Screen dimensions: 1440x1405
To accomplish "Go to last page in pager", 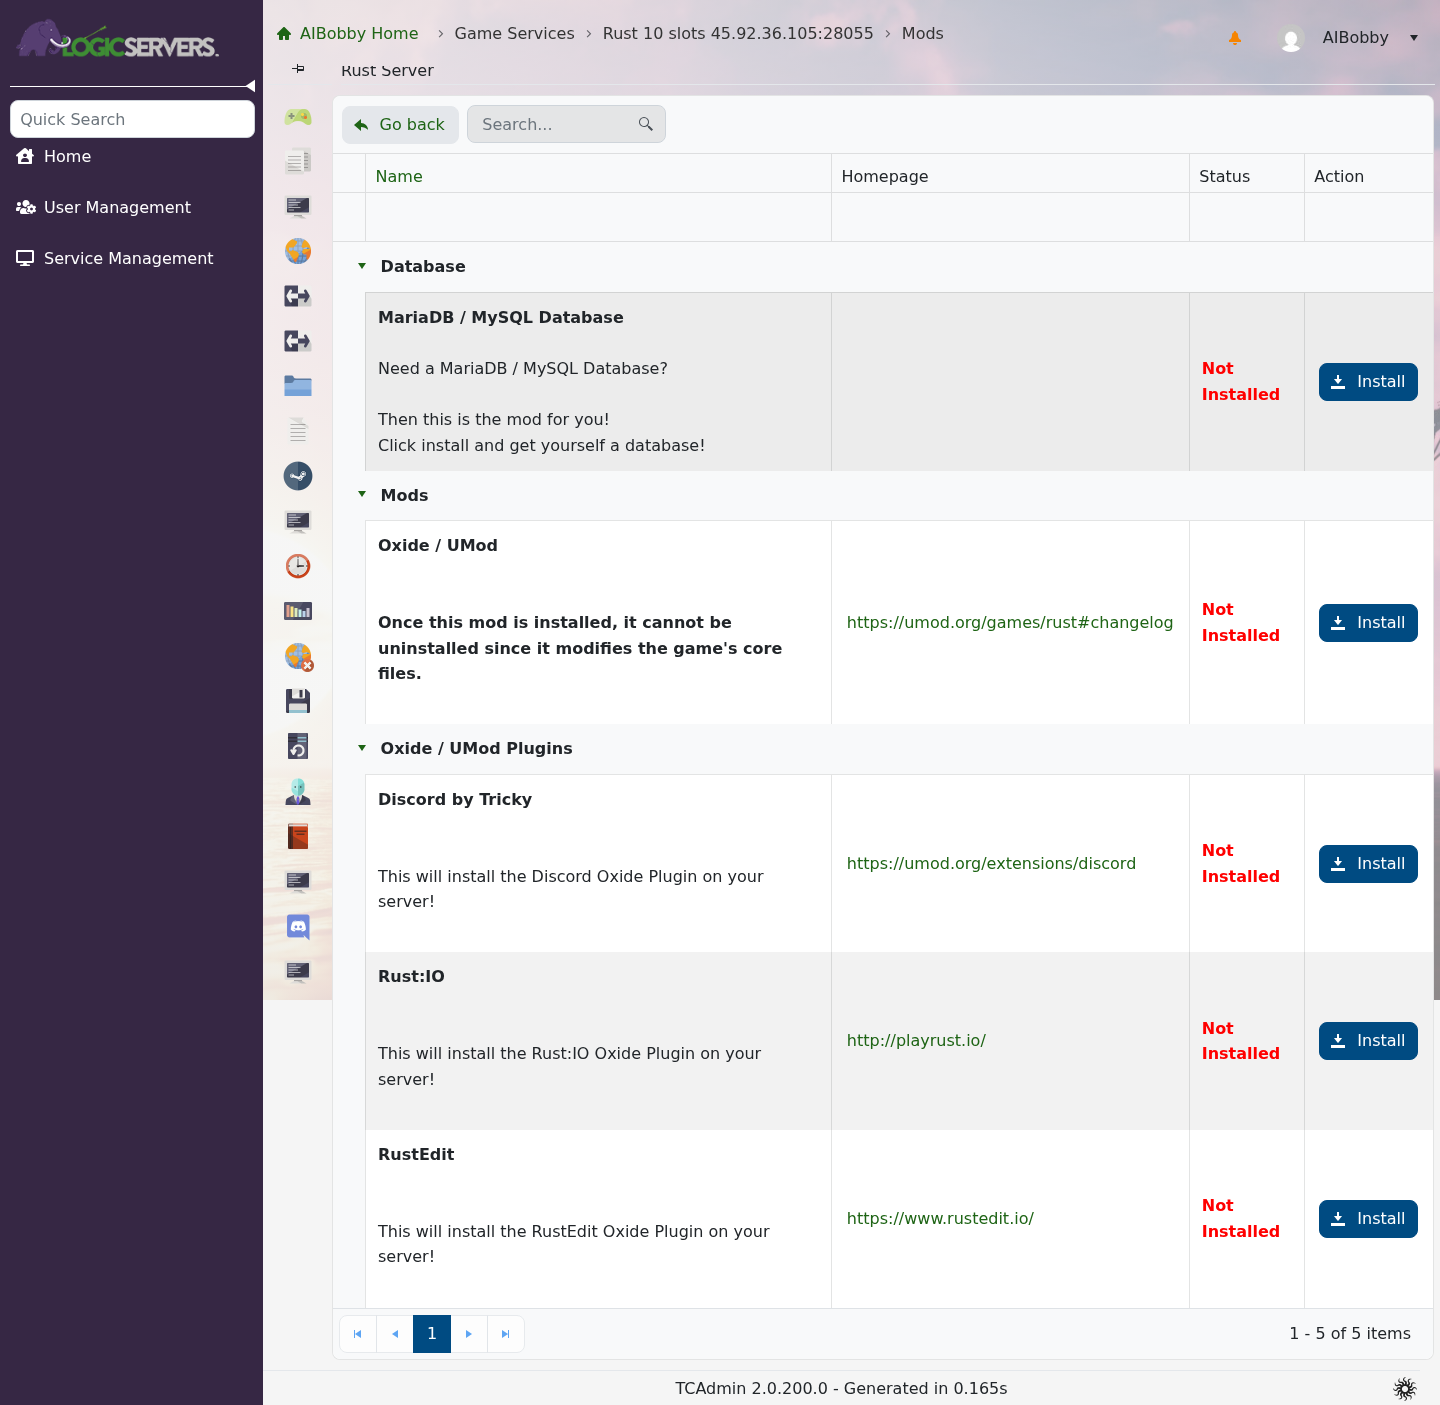I will pos(506,1334).
